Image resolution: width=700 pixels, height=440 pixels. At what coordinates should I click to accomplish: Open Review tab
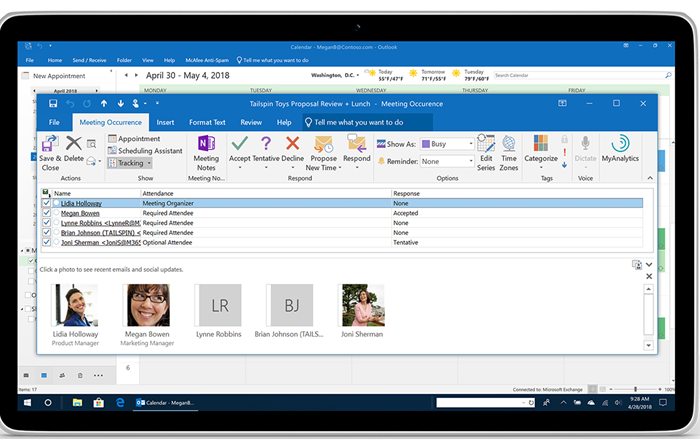251,122
